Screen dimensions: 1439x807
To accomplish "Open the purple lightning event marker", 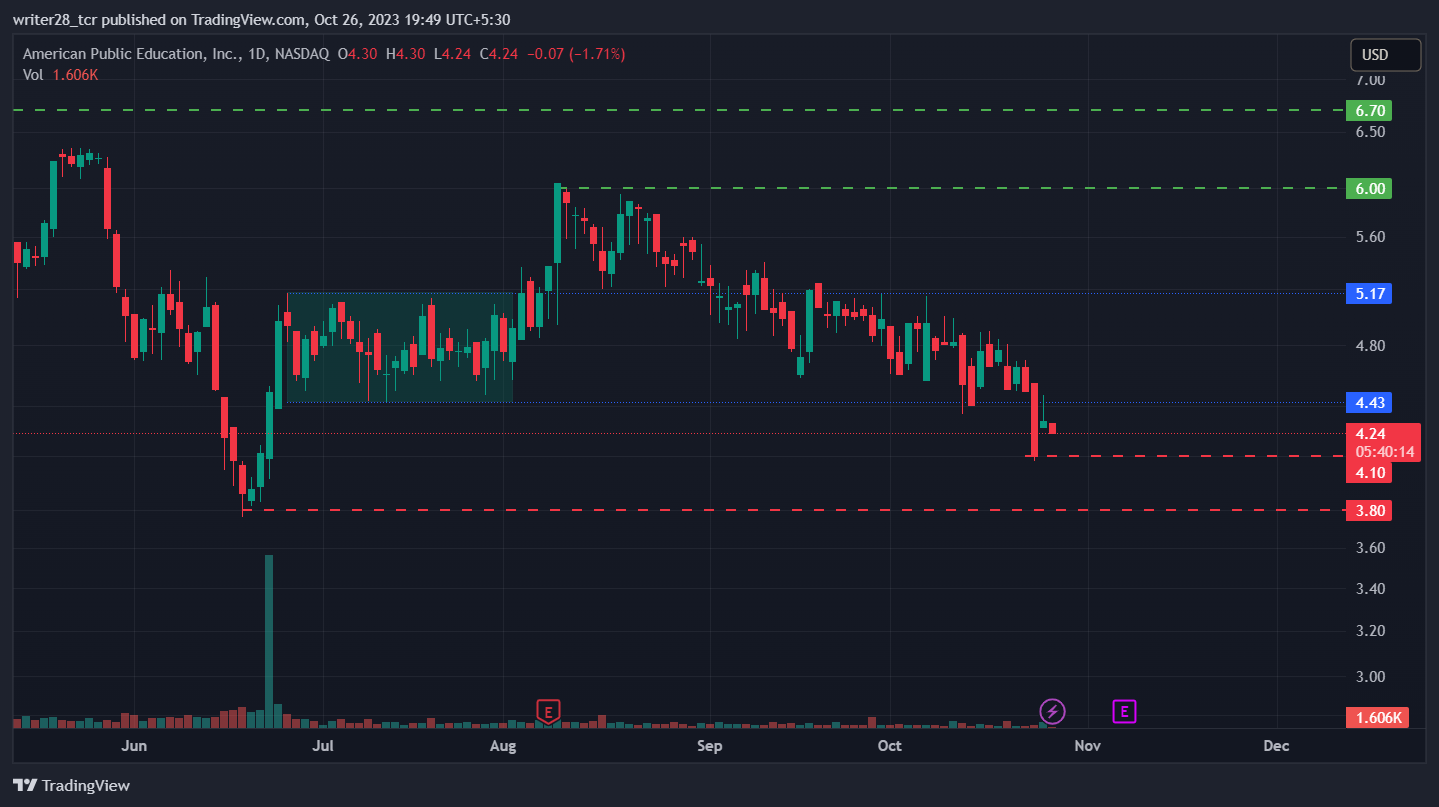I will coord(1052,711).
